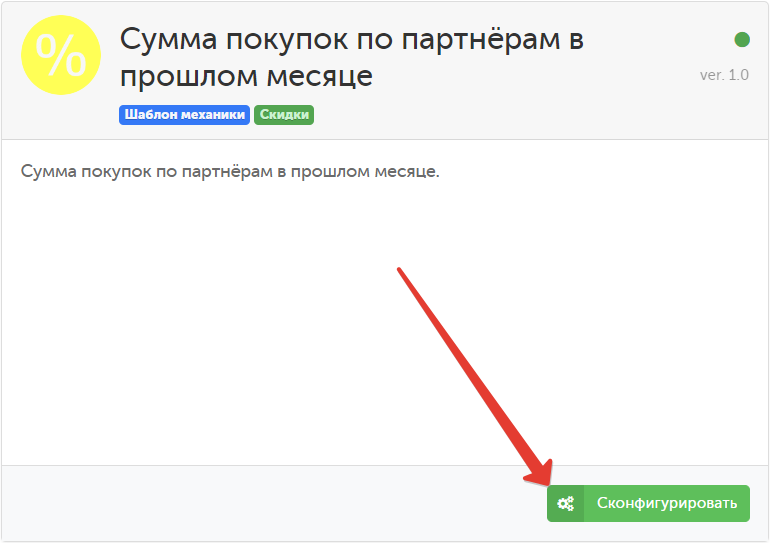Screen dimensions: 770x543
Task: Select the Шаблон механики tag
Action: coord(184,115)
